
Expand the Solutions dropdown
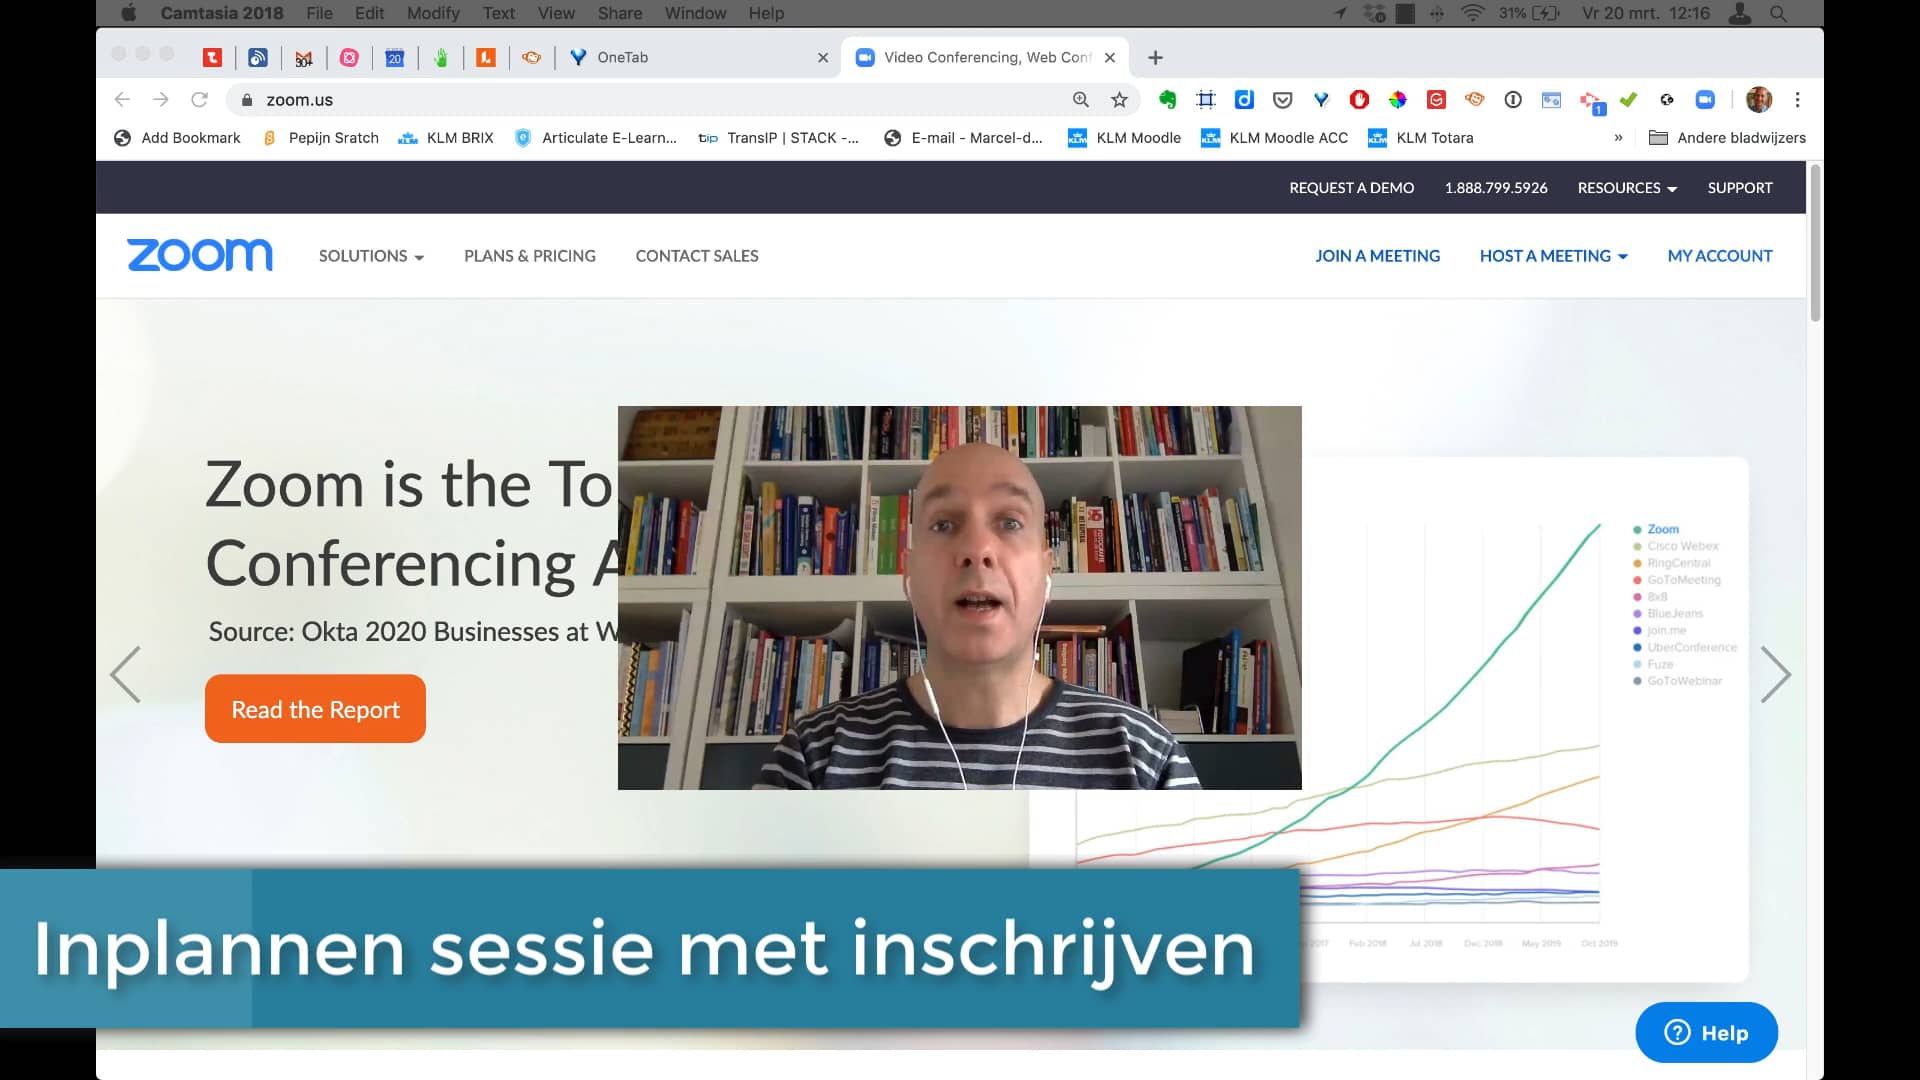click(371, 256)
